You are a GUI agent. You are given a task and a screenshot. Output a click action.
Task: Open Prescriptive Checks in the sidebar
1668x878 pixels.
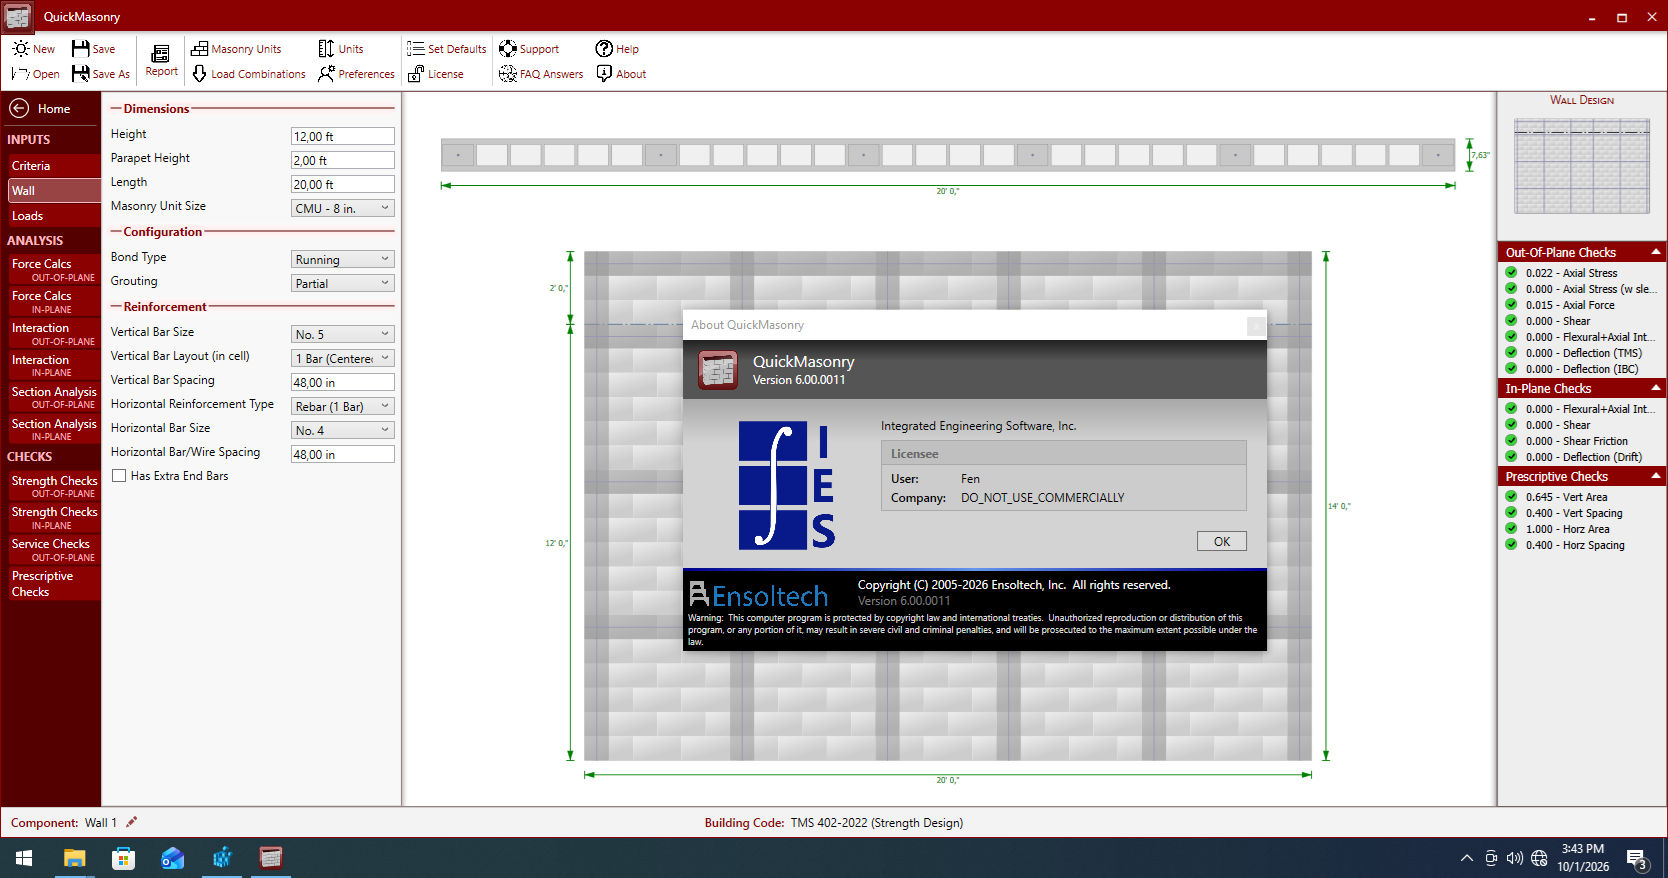(53, 584)
